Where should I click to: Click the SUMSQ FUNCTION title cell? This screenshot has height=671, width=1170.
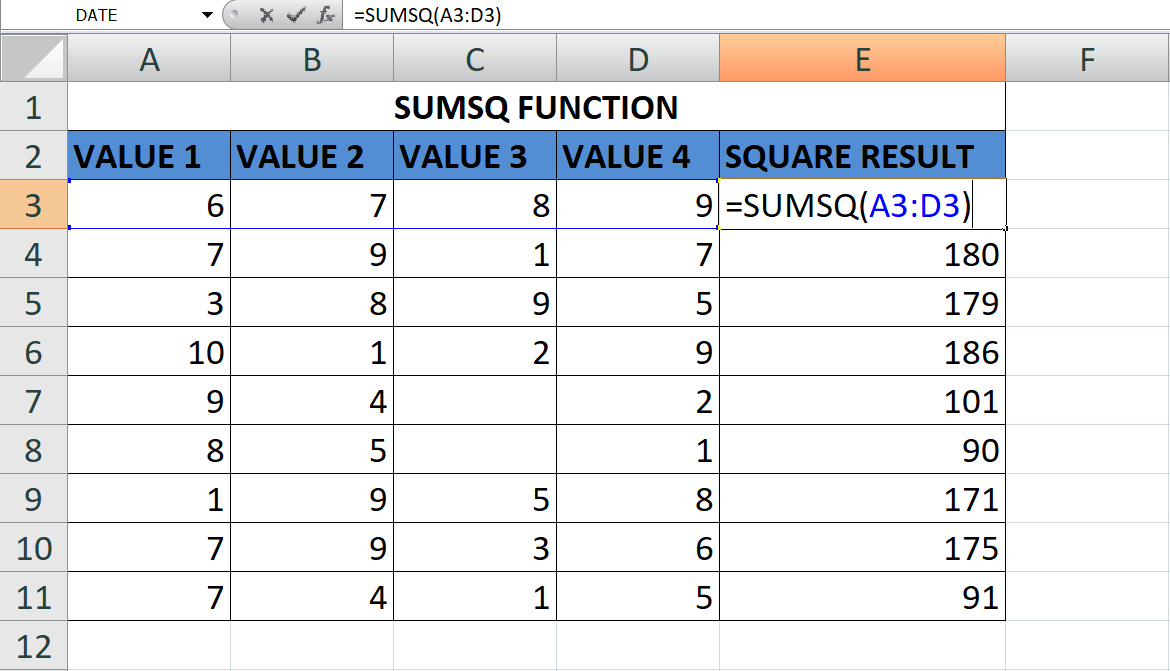click(x=536, y=107)
